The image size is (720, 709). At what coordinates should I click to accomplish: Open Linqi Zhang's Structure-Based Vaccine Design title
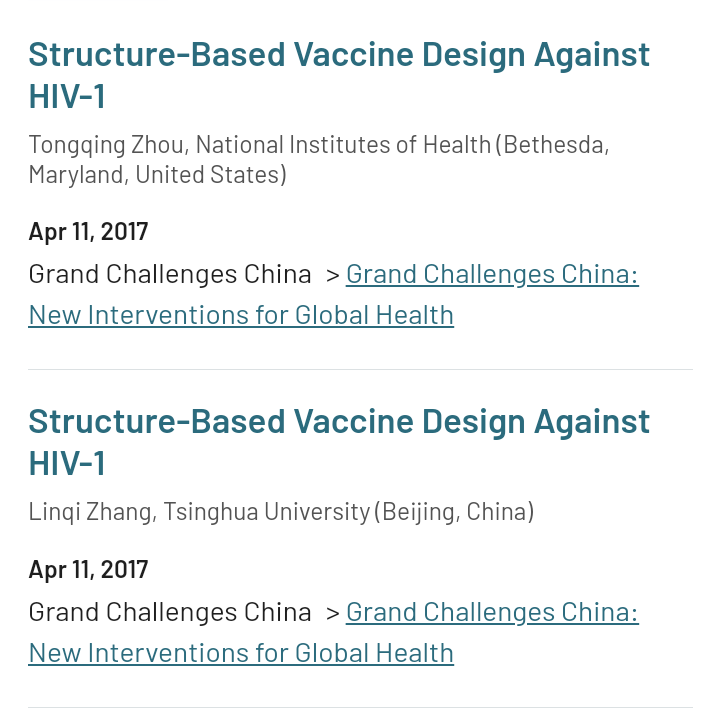[x=338, y=421]
